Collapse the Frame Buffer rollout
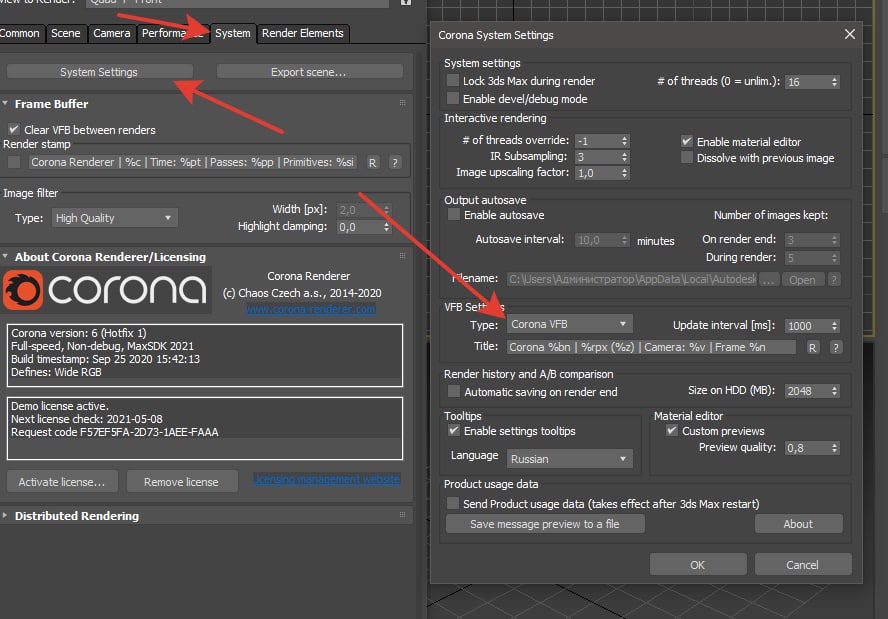The width and height of the screenshot is (888, 619). [x=5, y=104]
